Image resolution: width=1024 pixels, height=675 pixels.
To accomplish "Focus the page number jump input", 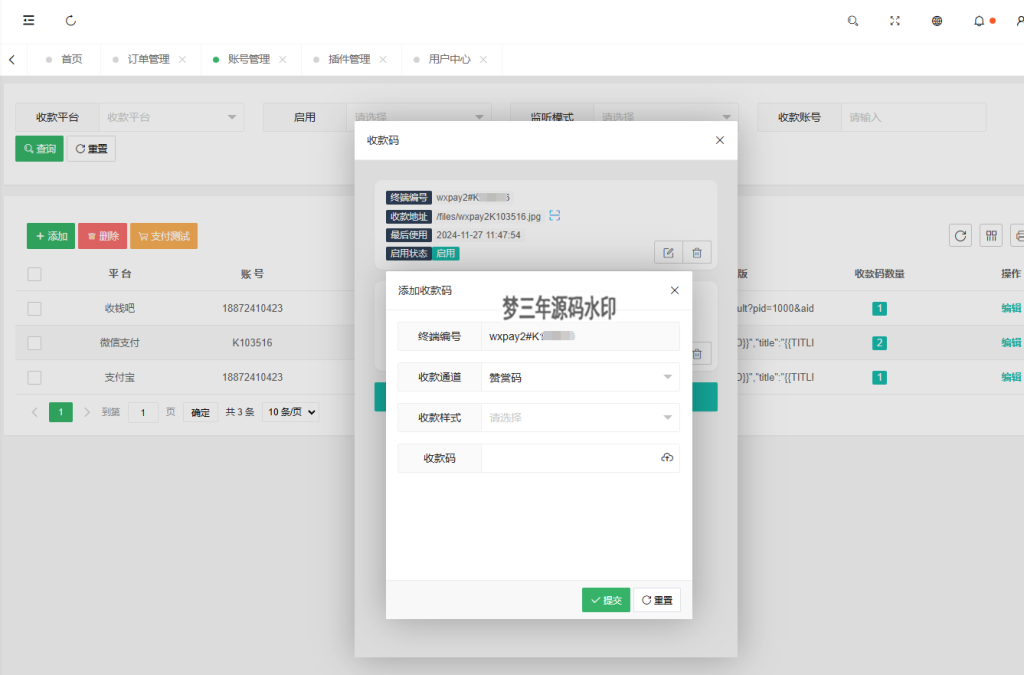I will [143, 412].
